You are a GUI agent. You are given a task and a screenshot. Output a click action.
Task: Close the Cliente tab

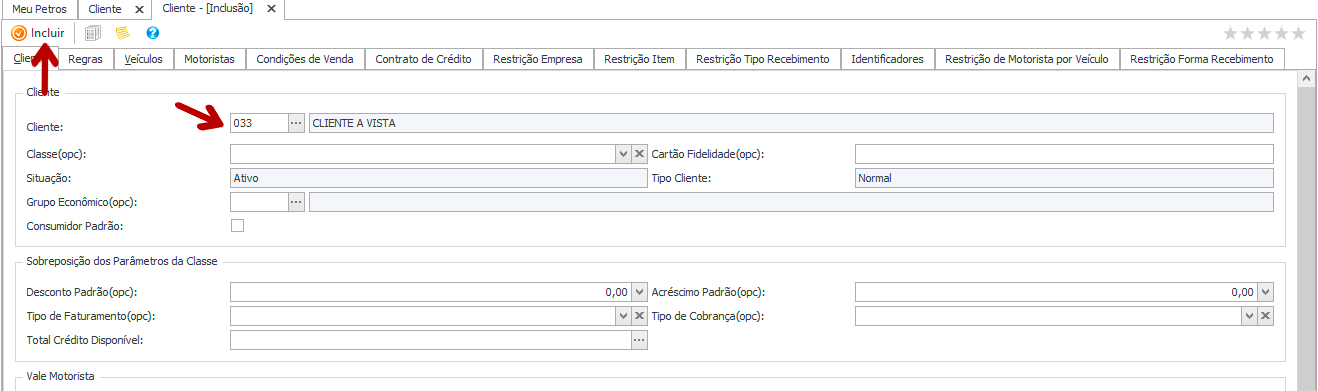[x=139, y=9]
